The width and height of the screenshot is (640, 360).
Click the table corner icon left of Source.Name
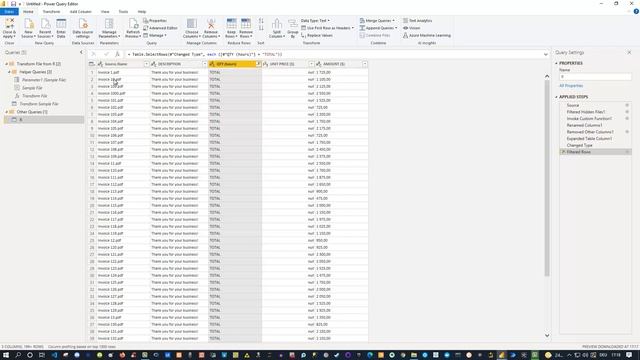[x=92, y=64]
